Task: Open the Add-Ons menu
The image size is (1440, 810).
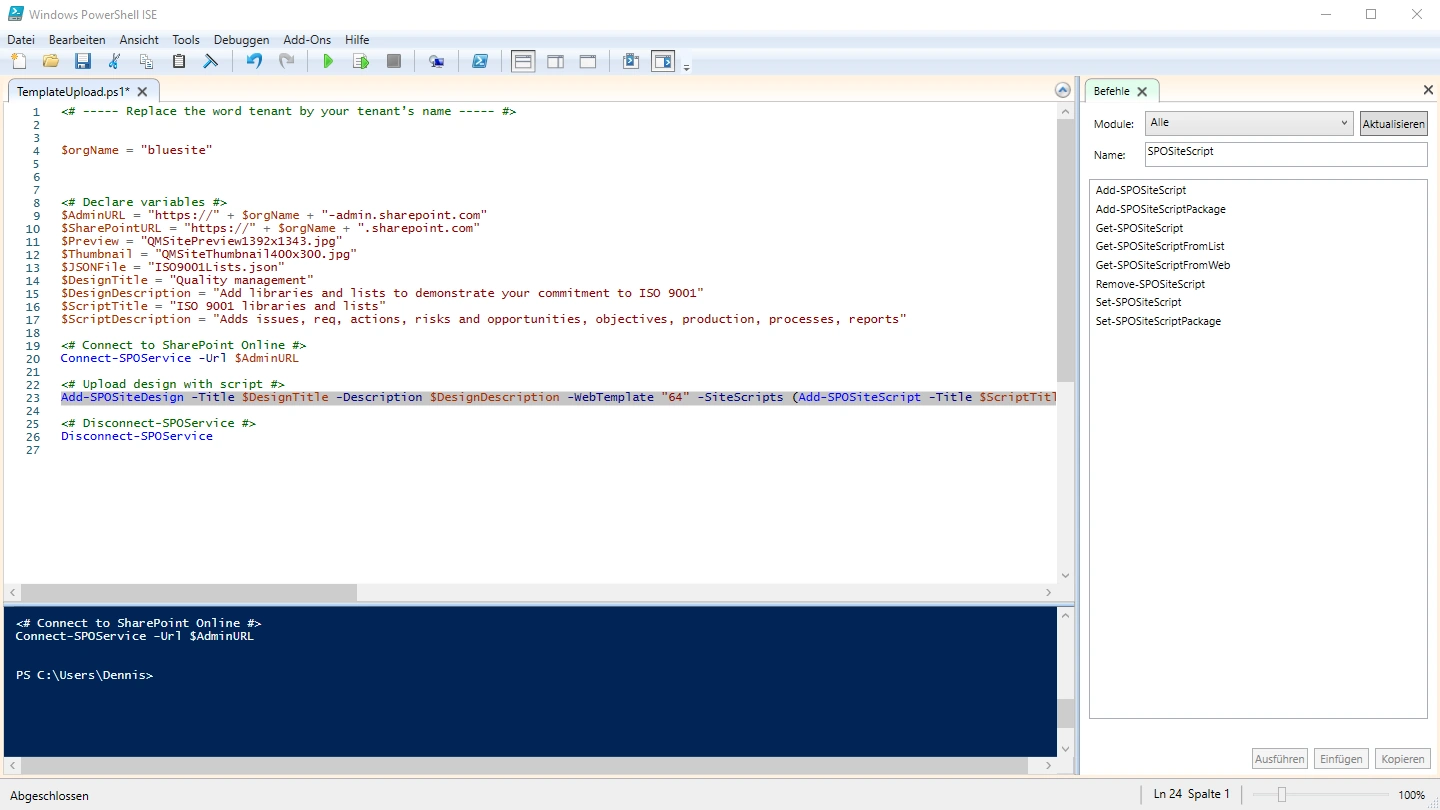Action: coord(307,40)
